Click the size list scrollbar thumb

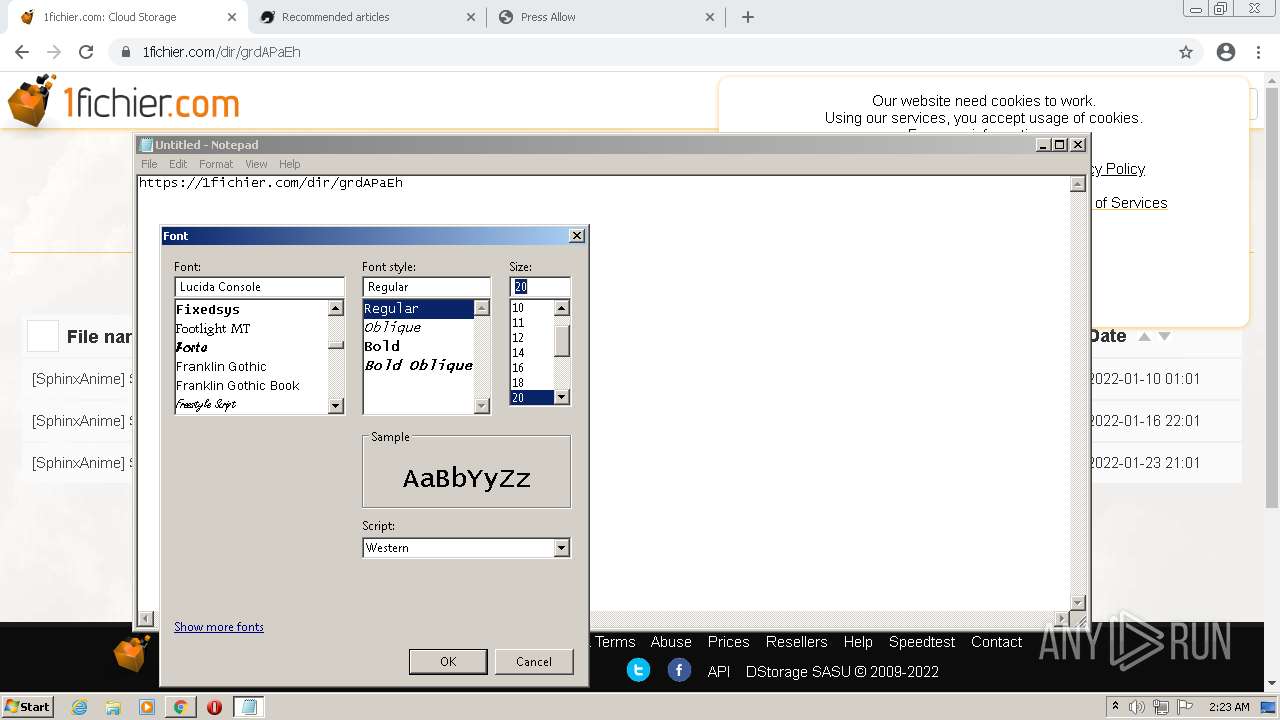click(x=562, y=341)
